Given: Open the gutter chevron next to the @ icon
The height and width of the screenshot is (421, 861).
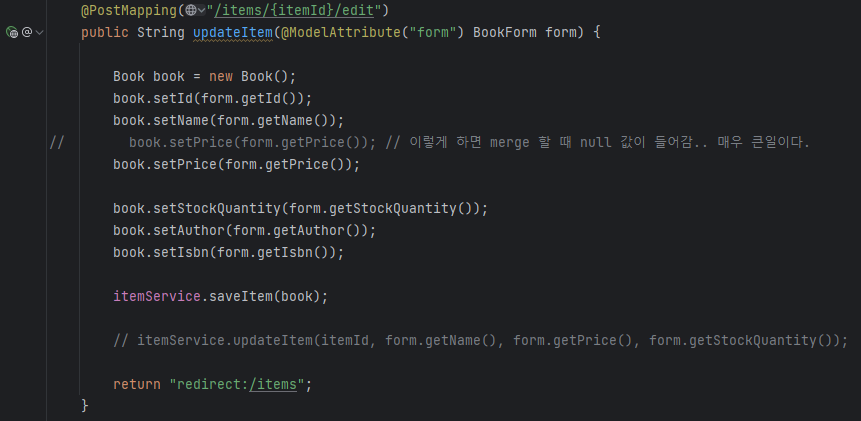Looking at the screenshot, I should (39, 32).
